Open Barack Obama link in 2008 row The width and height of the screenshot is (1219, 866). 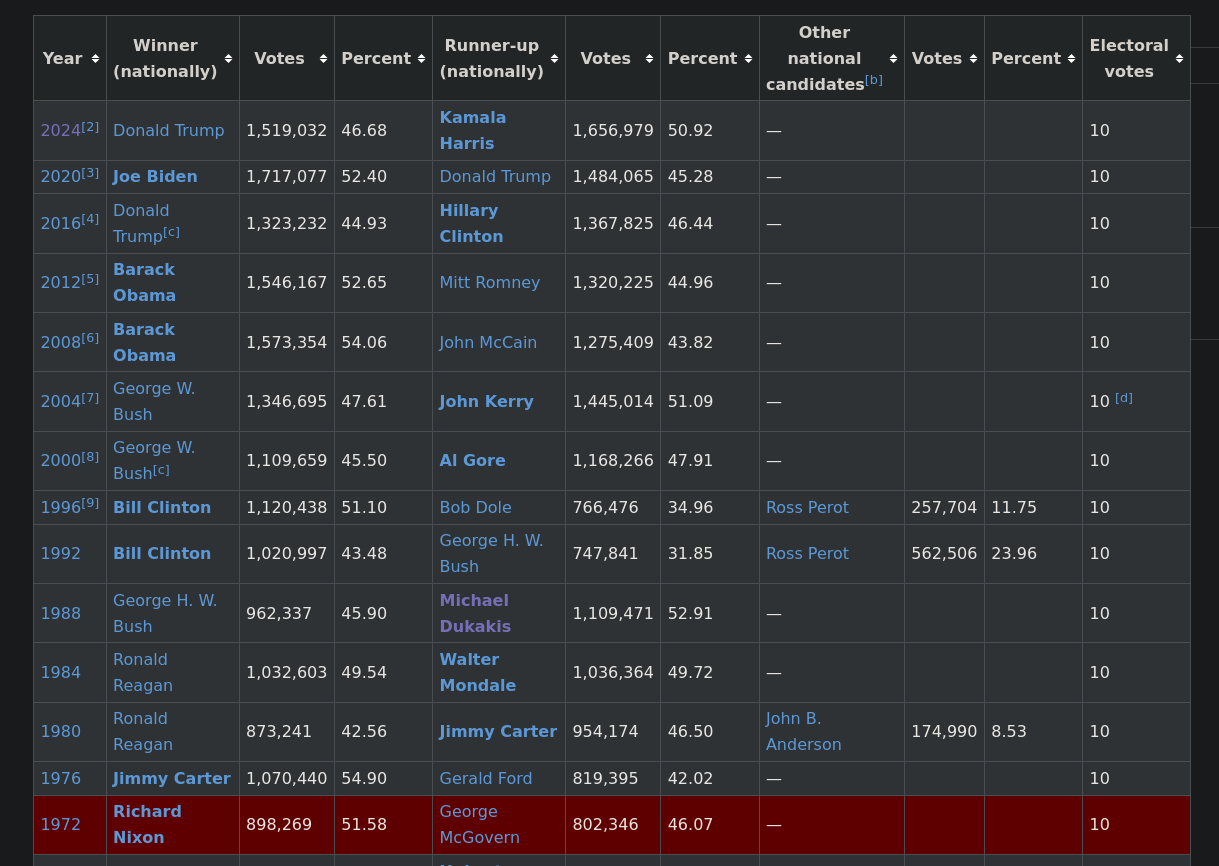(x=144, y=343)
